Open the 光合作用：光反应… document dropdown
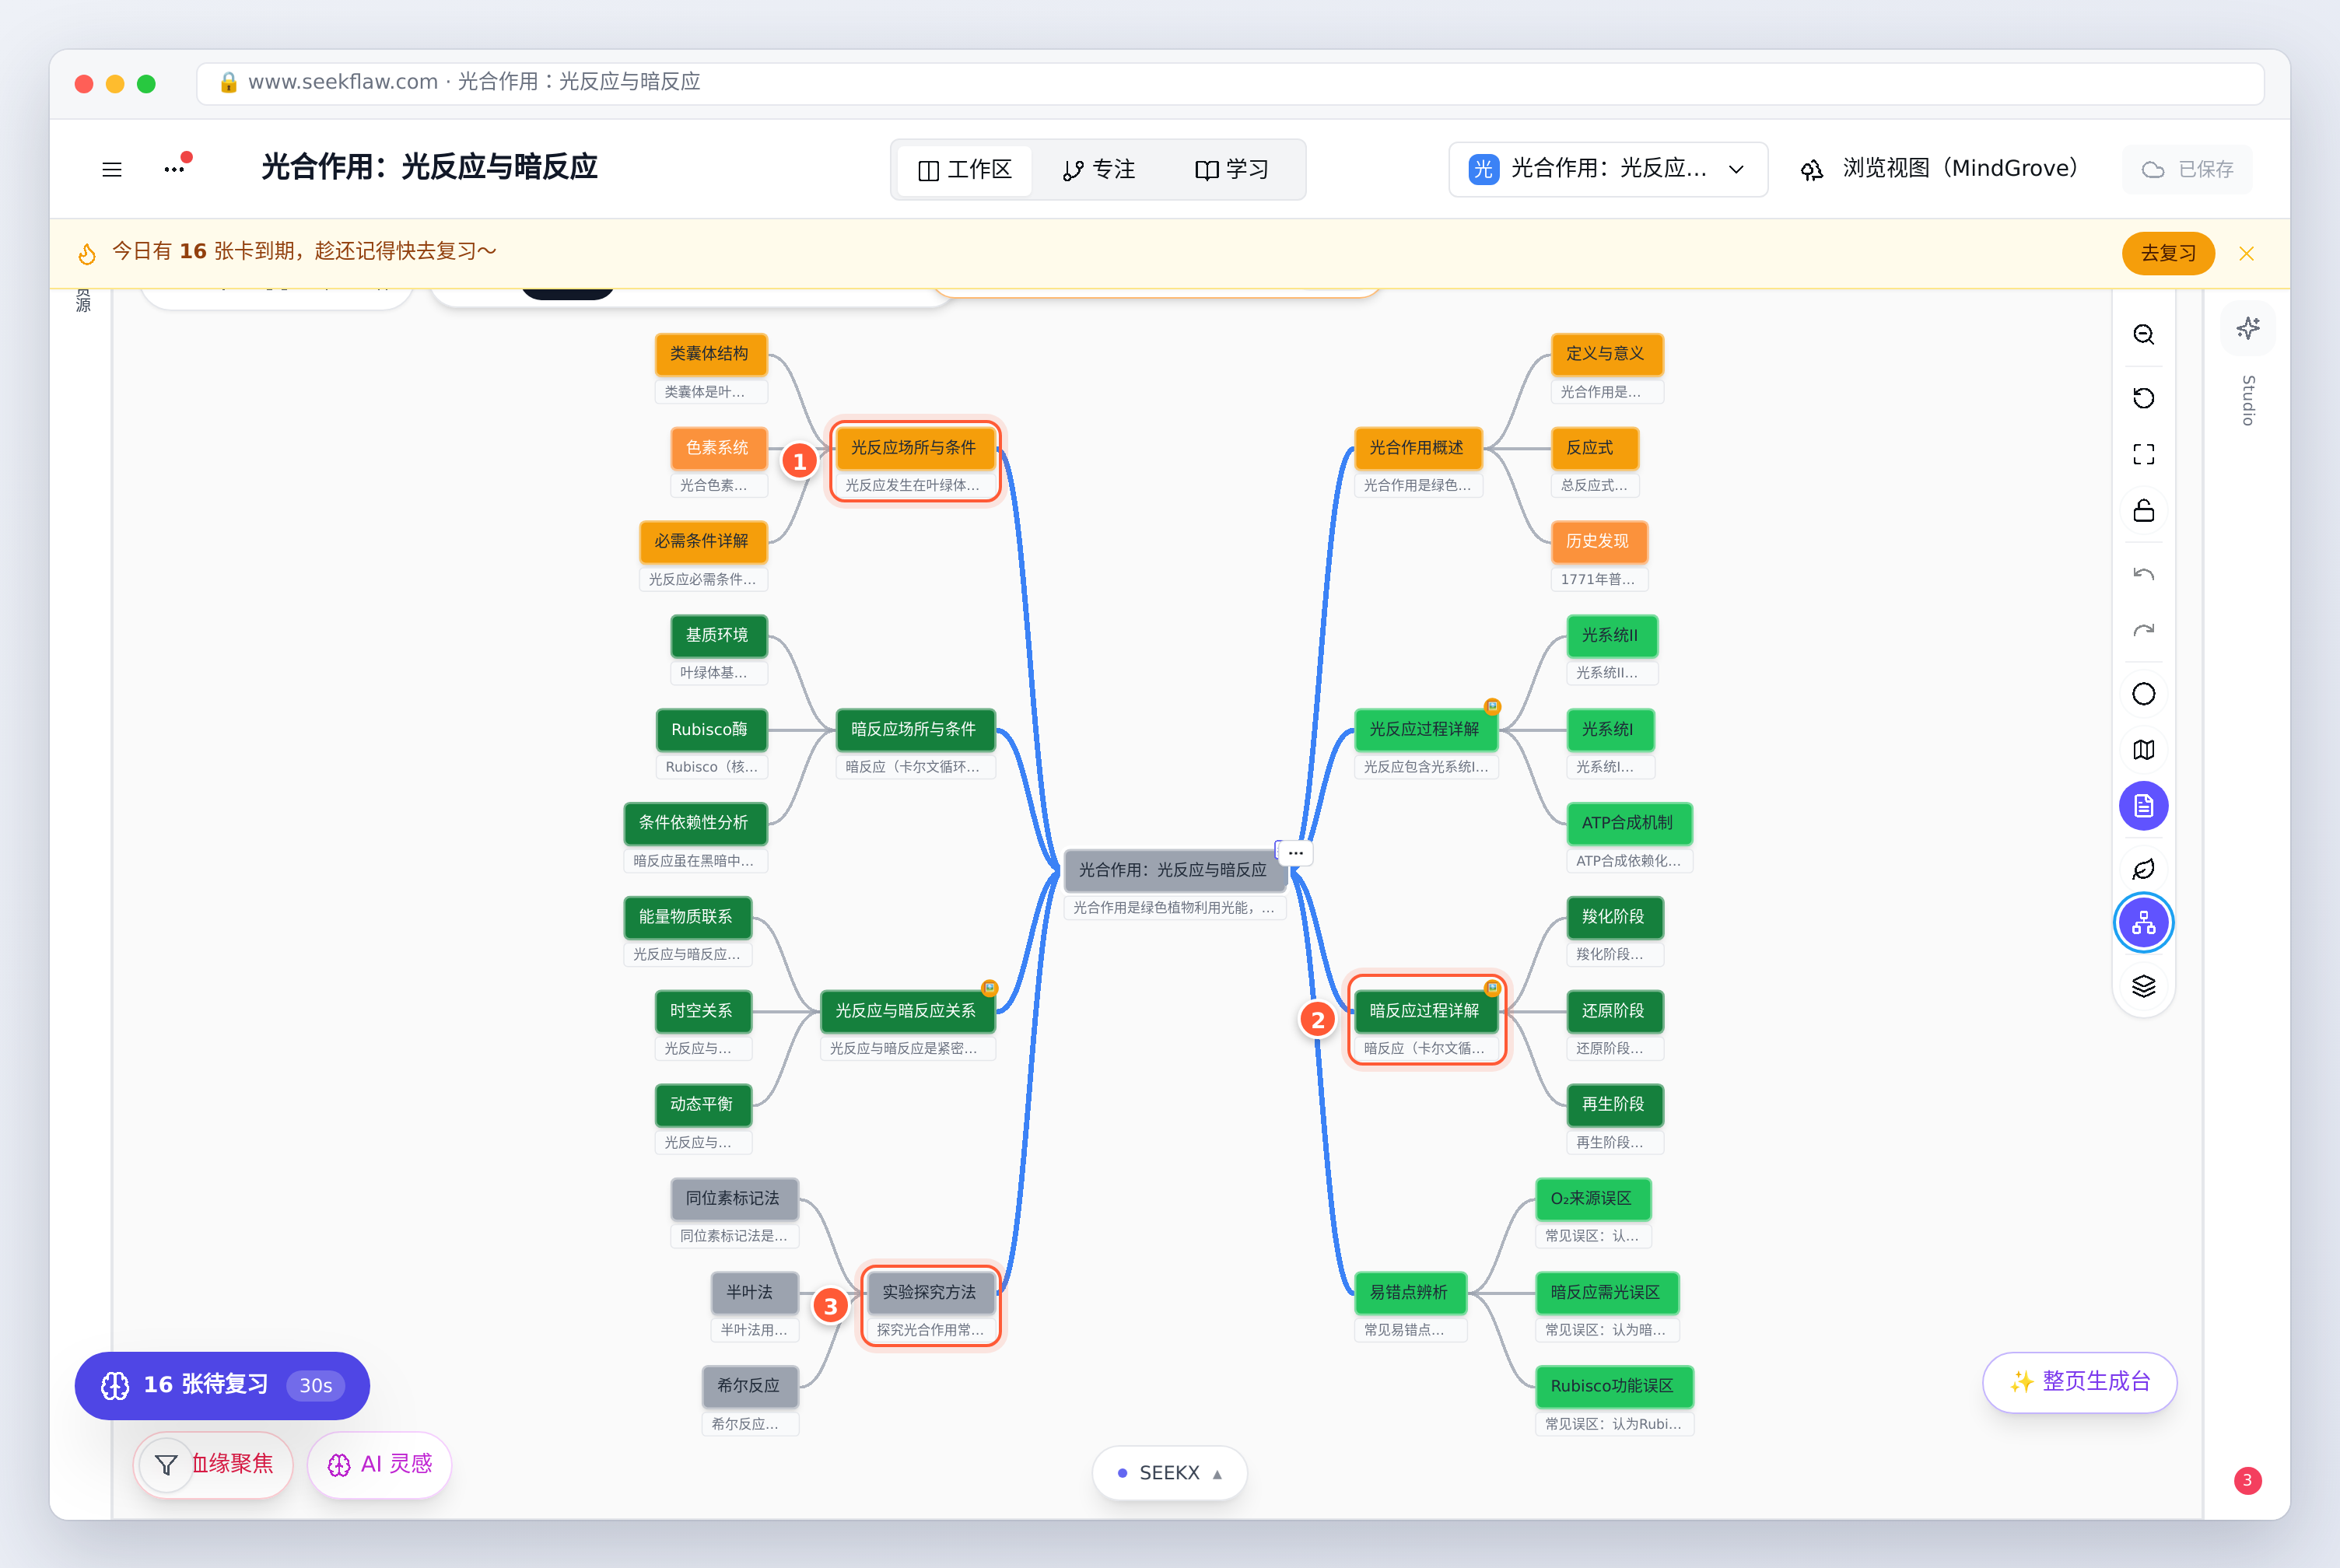The height and width of the screenshot is (1568, 2340). pyautogui.click(x=1607, y=169)
